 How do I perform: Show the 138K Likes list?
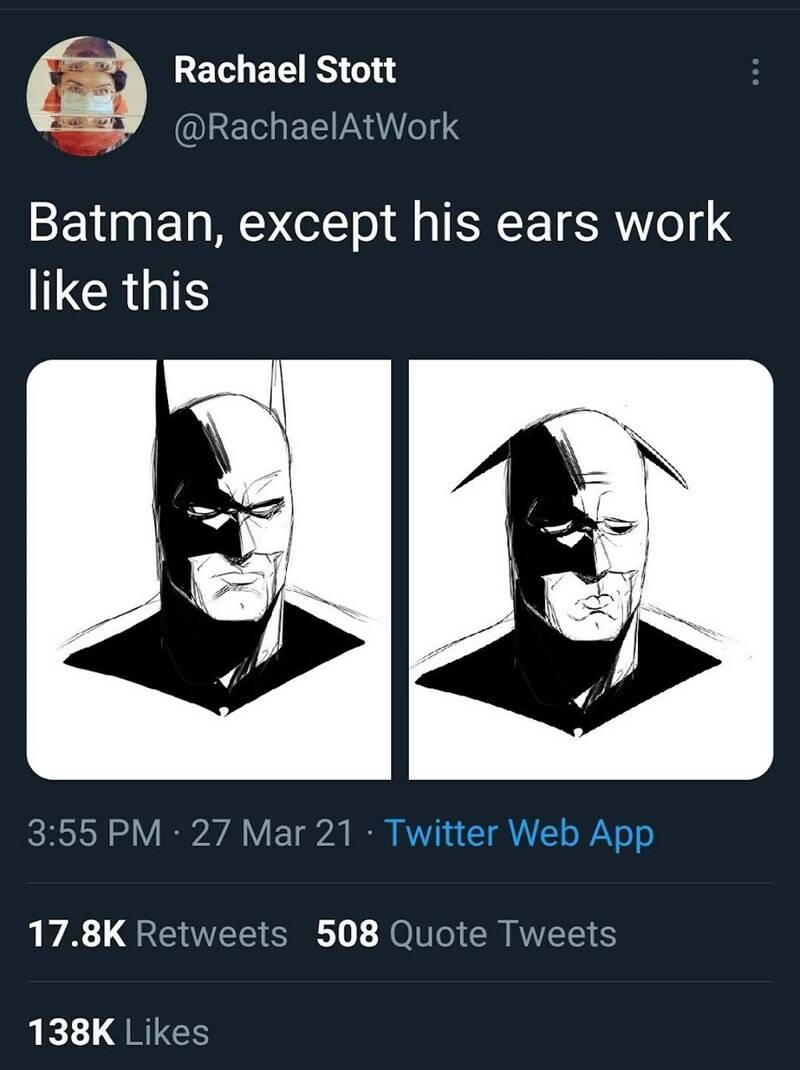[x=118, y=1031]
